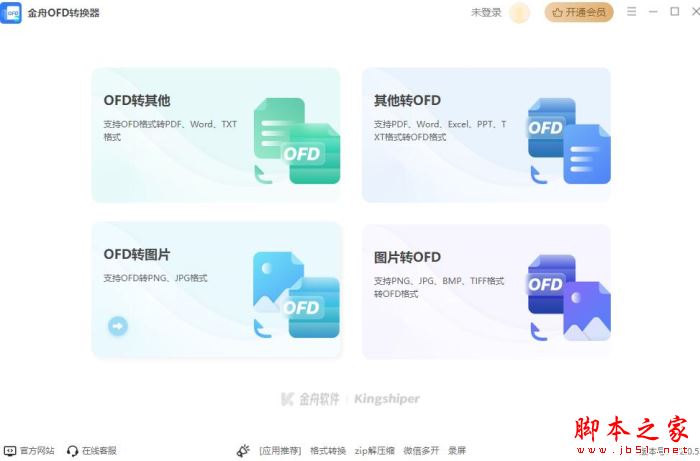The image size is (700, 461).
Task: Click the OFD转图片 title text
Action: coord(137,254)
